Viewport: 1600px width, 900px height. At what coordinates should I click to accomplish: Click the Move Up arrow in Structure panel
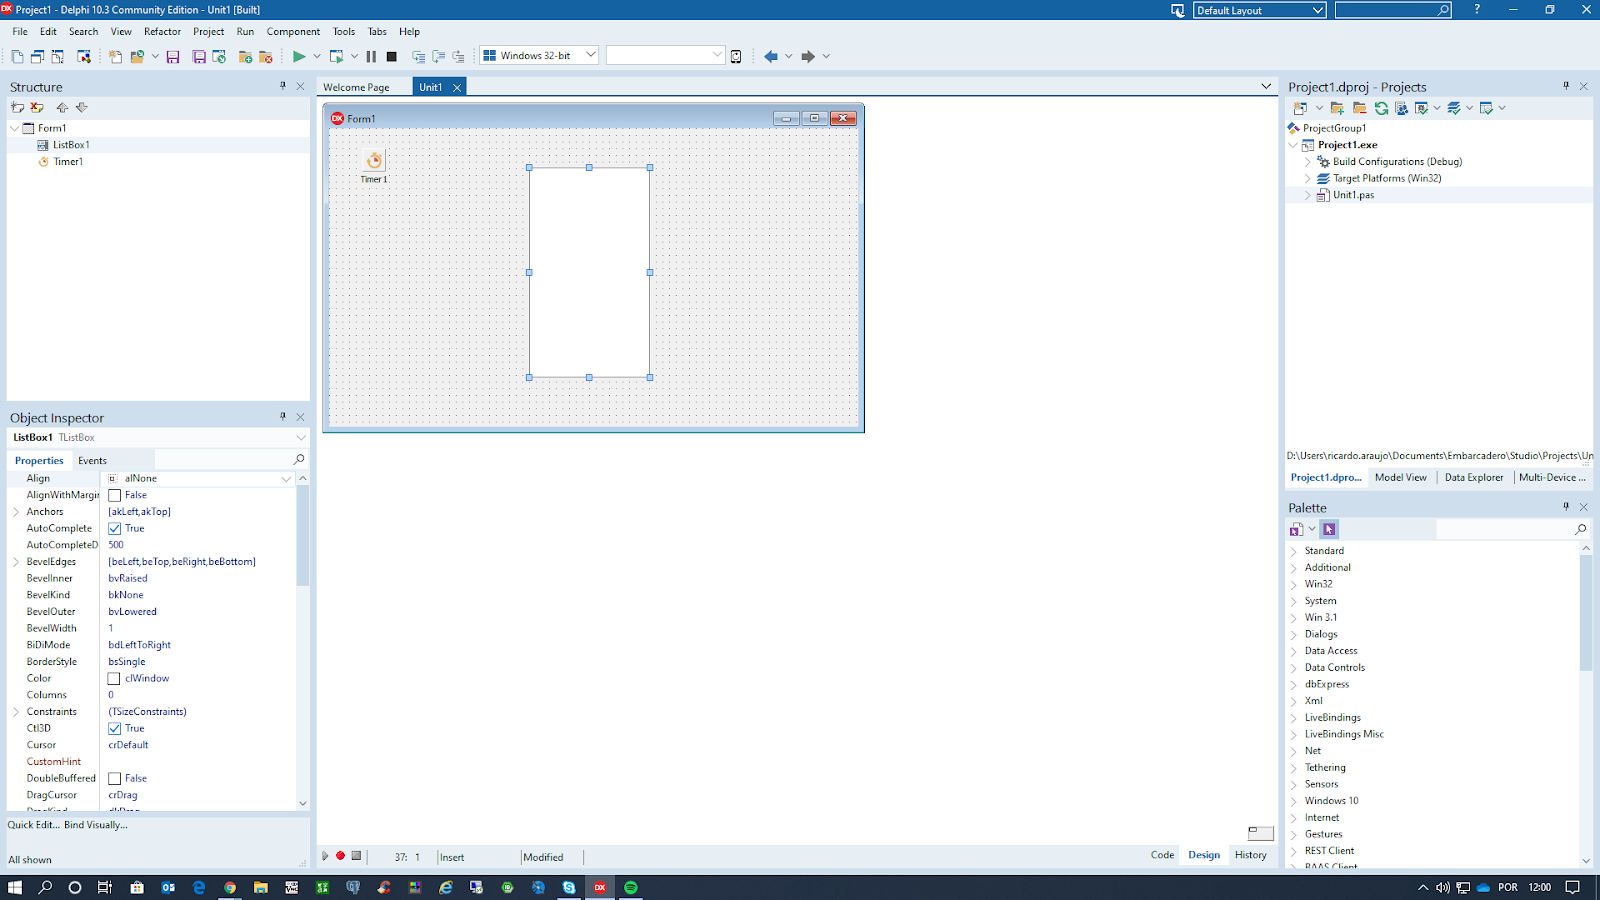click(62, 107)
